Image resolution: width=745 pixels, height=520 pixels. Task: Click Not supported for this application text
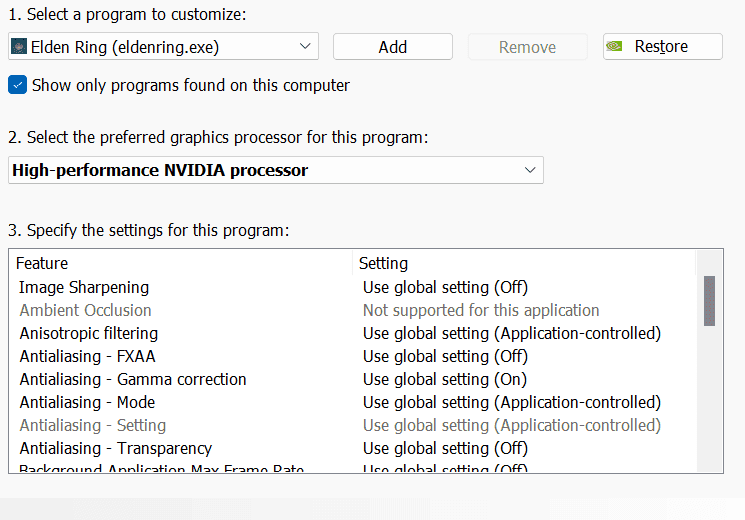point(481,310)
